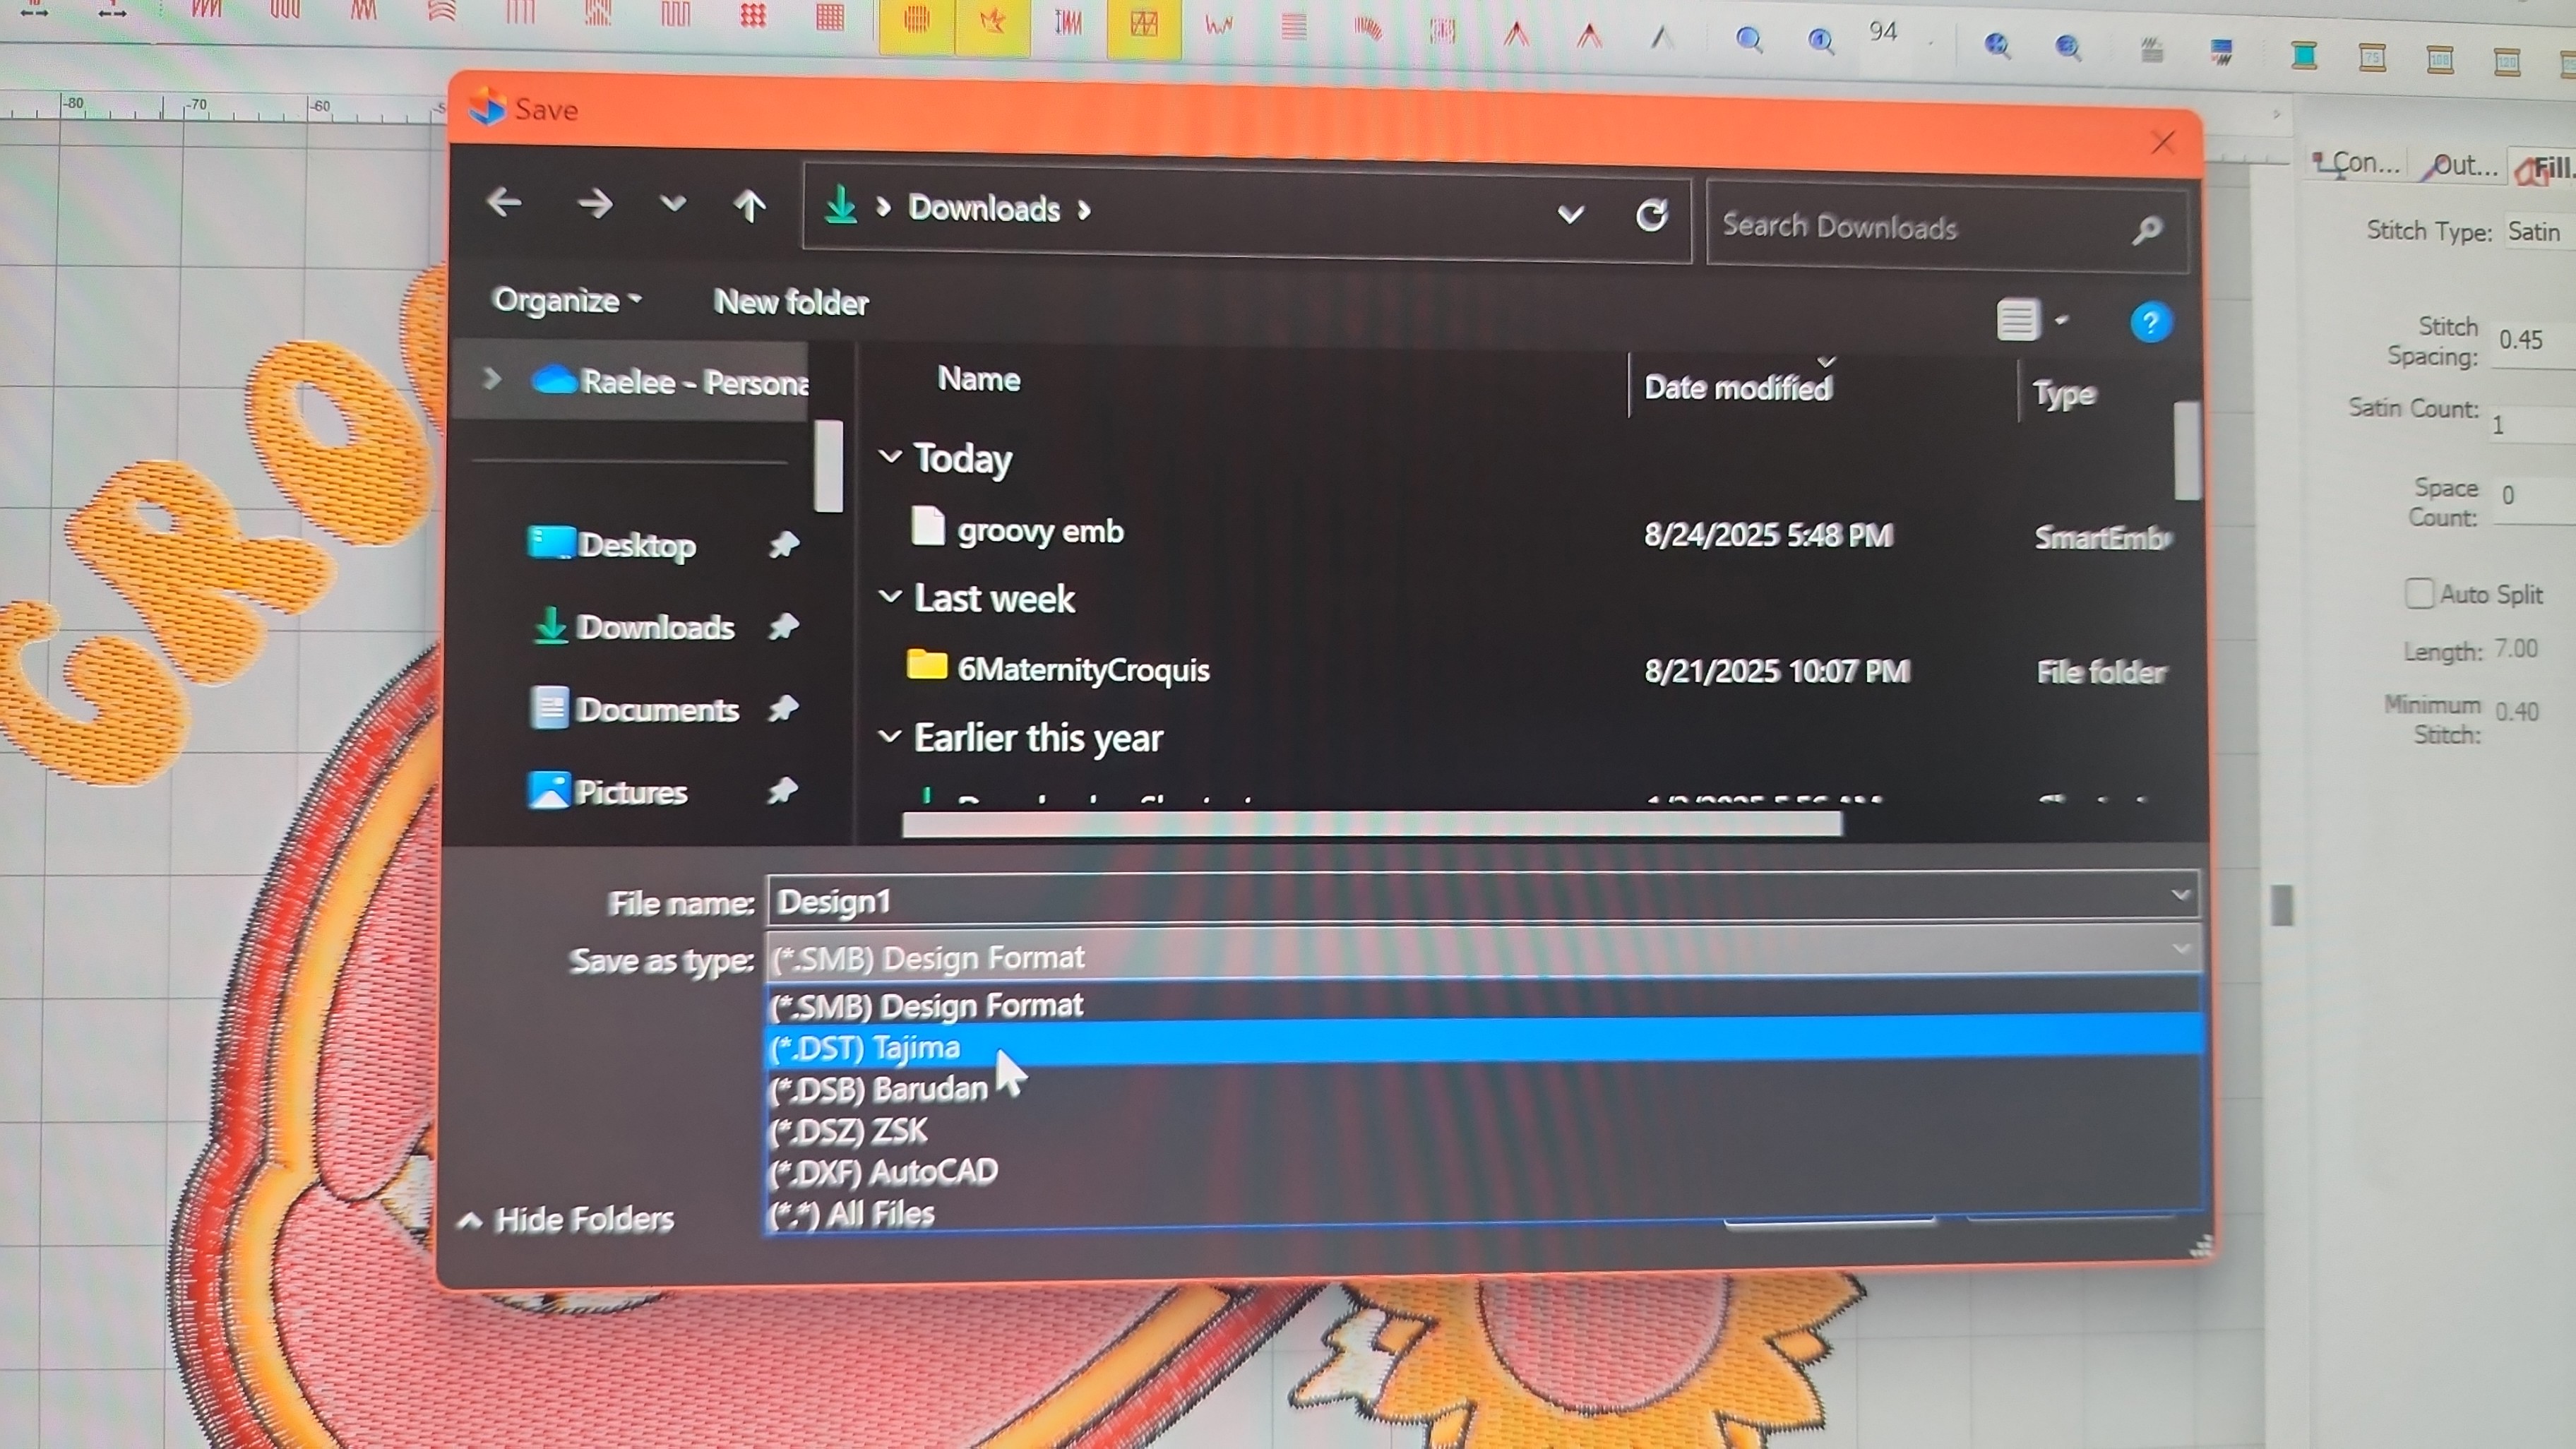This screenshot has height=1449, width=2576.
Task: Select the teal thread spool icon
Action: [2304, 58]
